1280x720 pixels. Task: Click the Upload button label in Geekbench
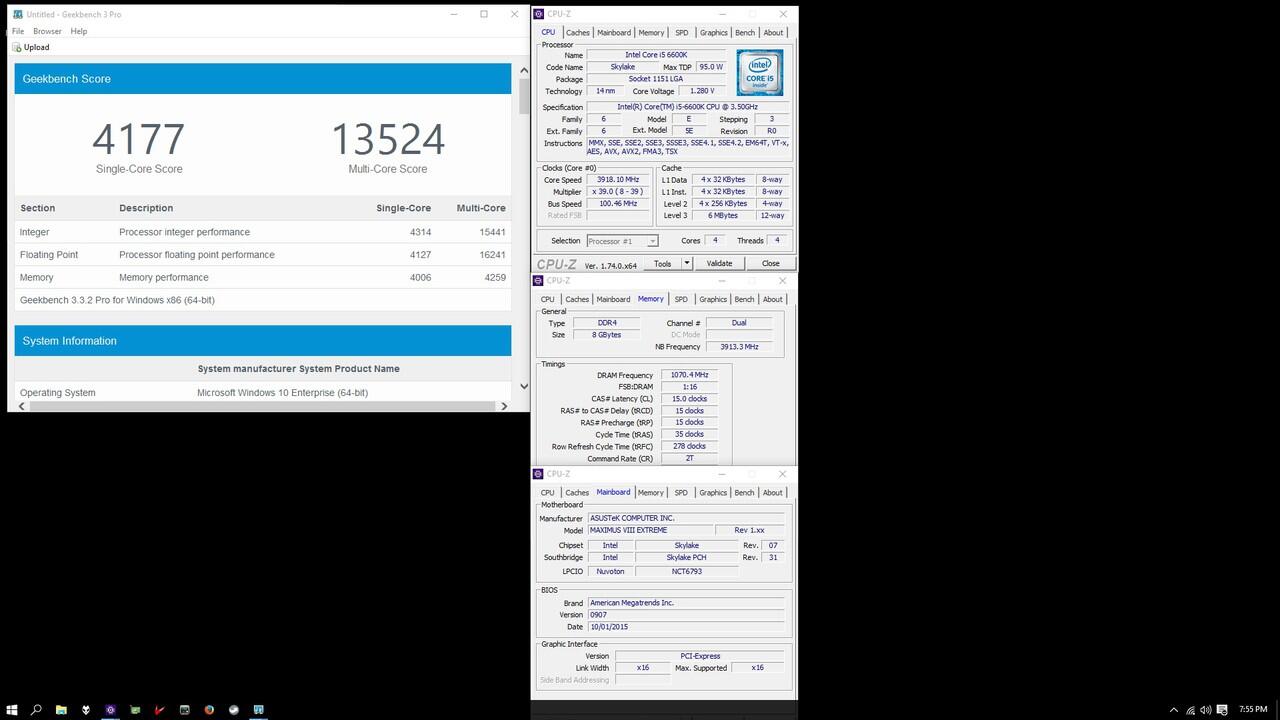(36, 47)
